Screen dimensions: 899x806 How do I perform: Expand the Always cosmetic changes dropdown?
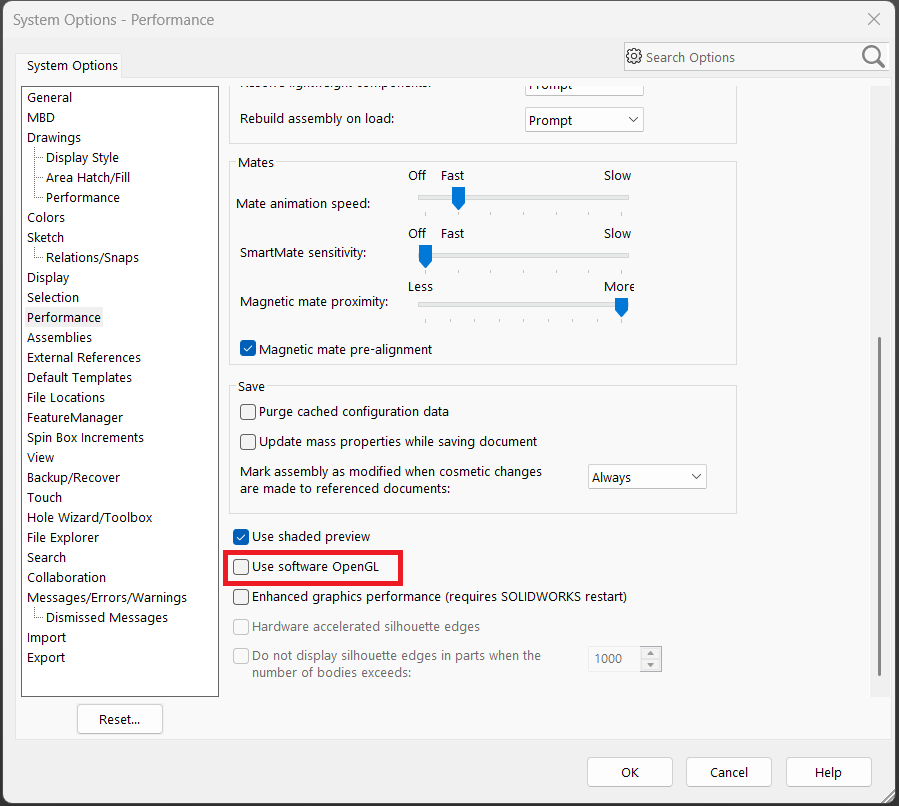tap(647, 477)
